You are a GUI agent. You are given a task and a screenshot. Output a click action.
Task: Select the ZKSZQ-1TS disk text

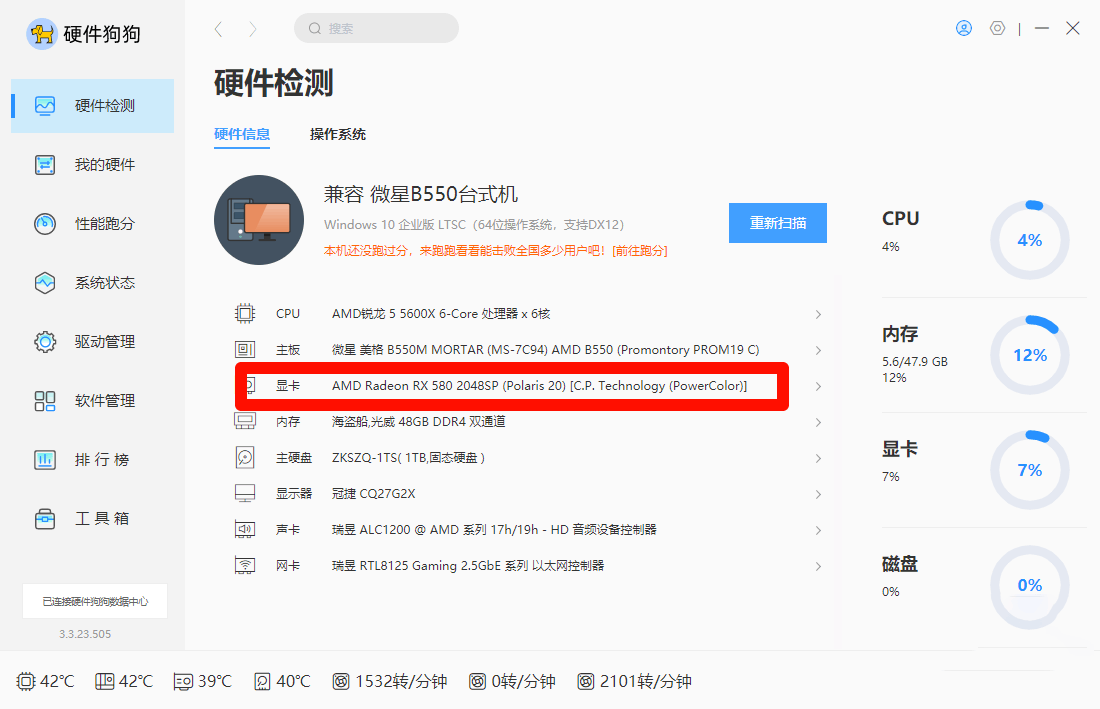point(408,457)
